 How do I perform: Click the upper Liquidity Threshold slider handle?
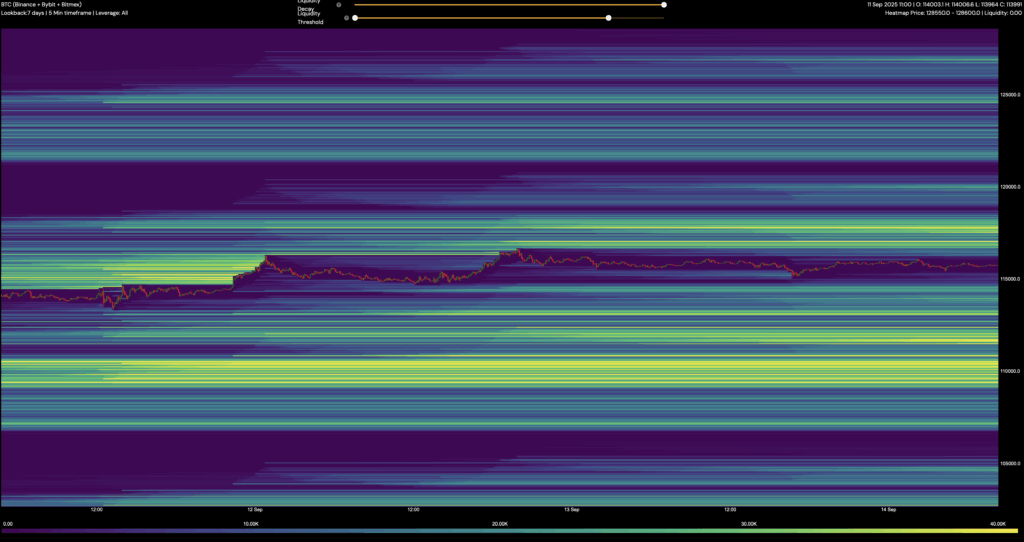point(608,18)
